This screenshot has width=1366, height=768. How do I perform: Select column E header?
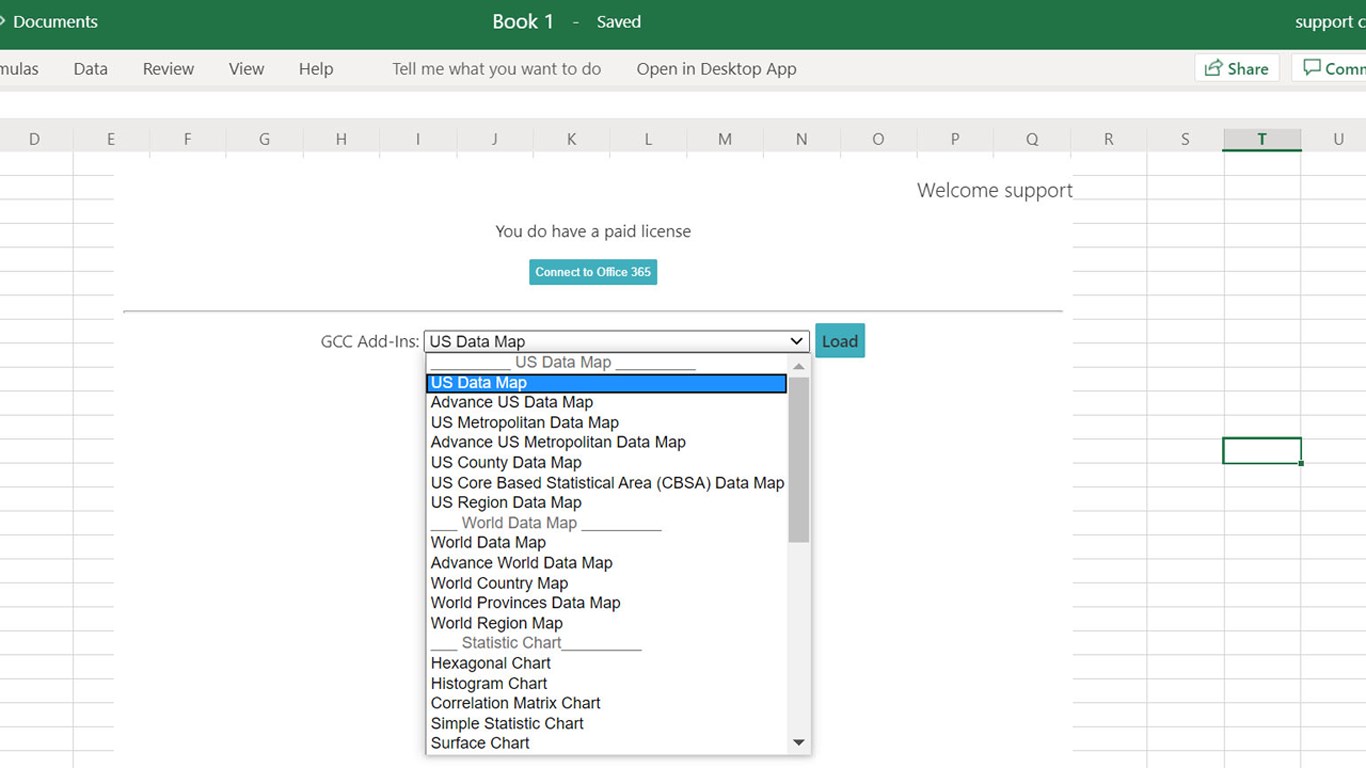pos(111,139)
